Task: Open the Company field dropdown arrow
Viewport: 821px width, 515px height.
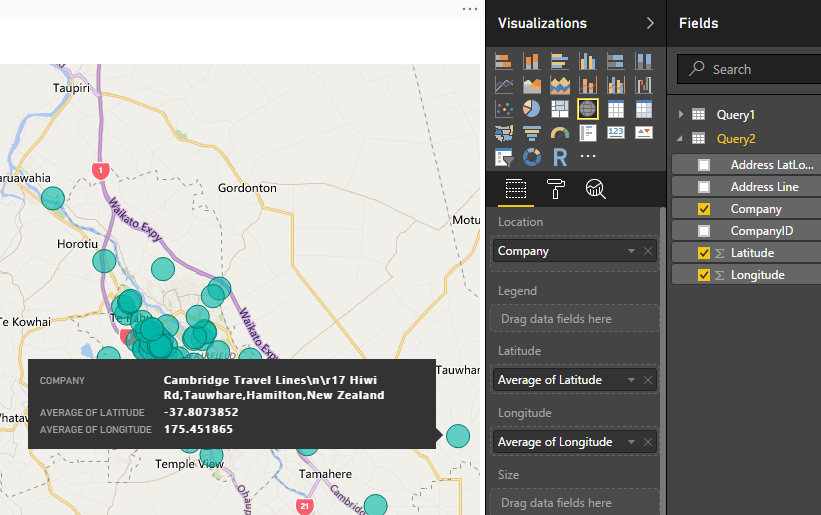Action: (631, 251)
